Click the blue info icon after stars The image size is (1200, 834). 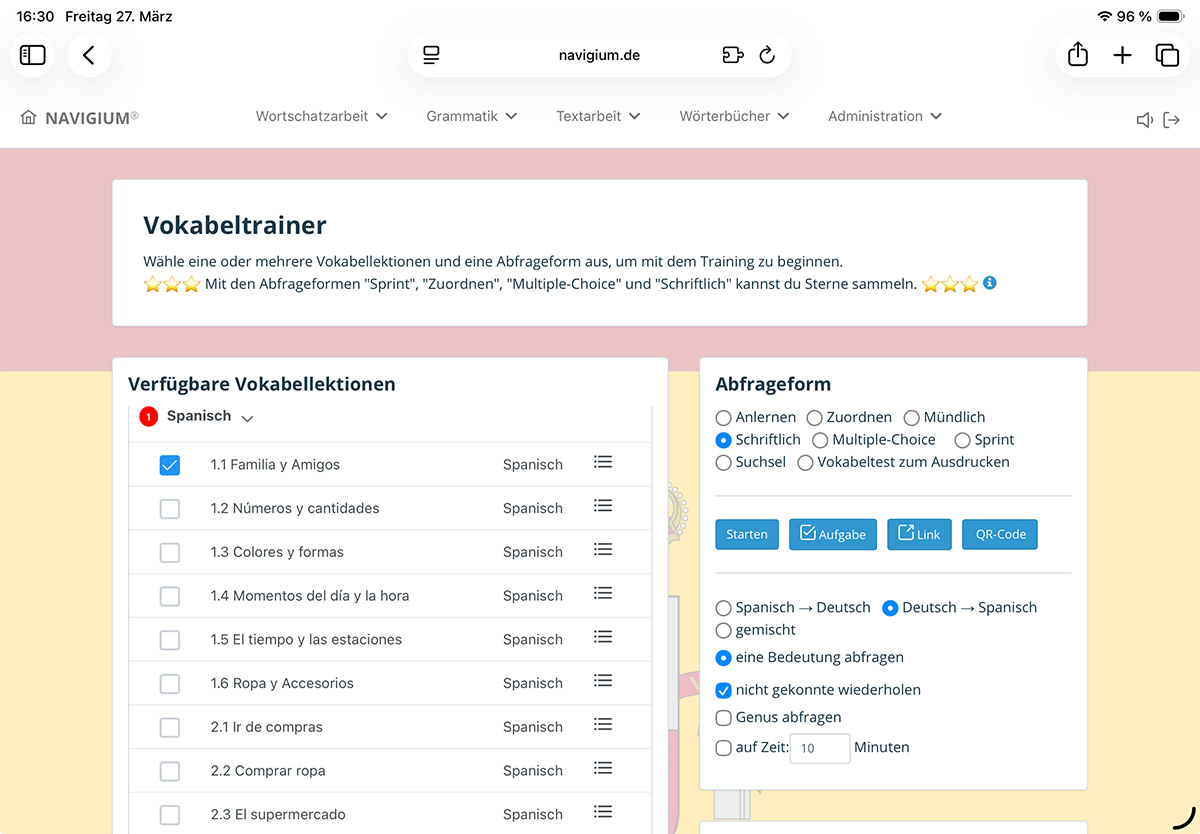click(x=990, y=283)
